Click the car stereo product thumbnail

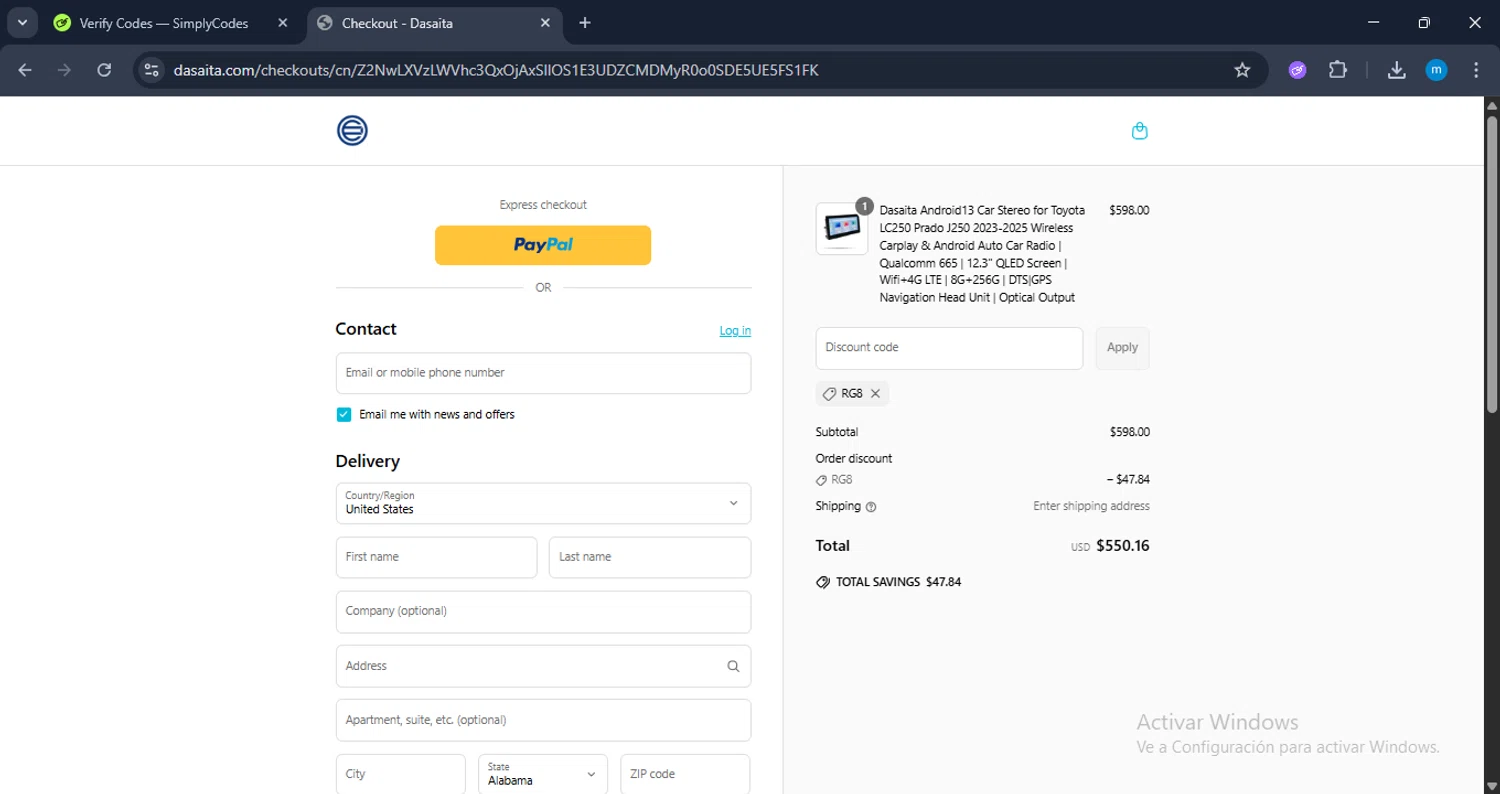[842, 228]
